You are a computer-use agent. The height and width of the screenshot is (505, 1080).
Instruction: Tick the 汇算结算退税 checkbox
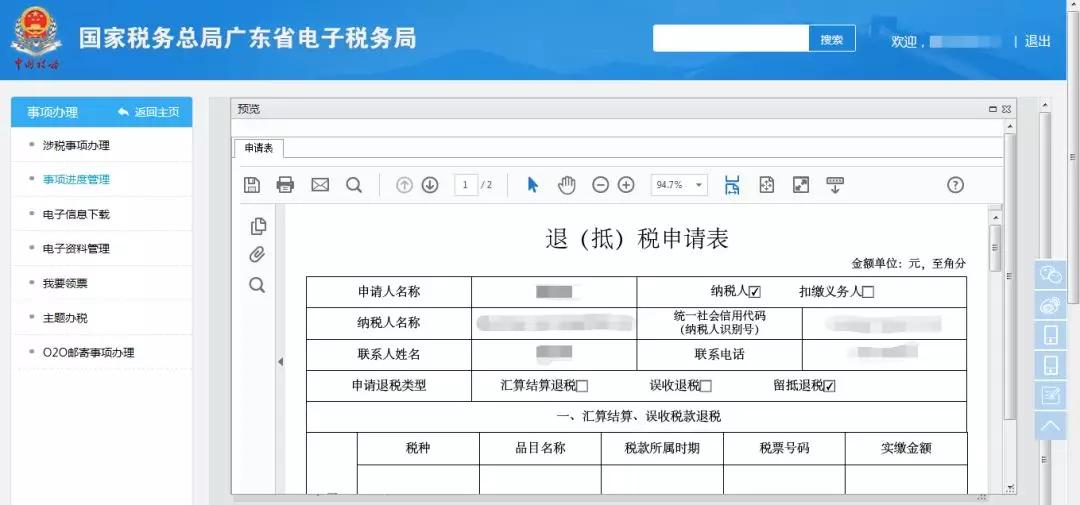(x=582, y=387)
